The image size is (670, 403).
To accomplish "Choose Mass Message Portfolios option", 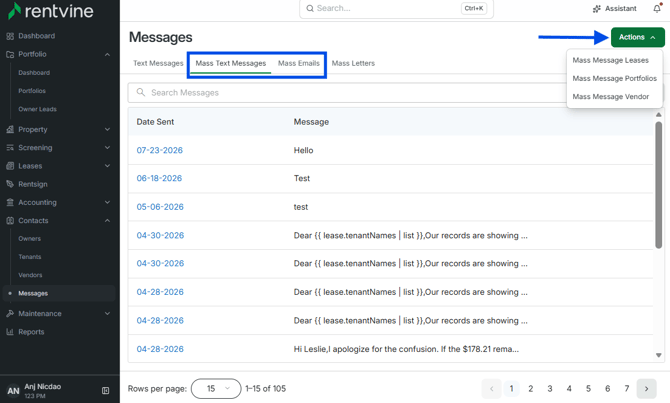I will pyautogui.click(x=614, y=78).
